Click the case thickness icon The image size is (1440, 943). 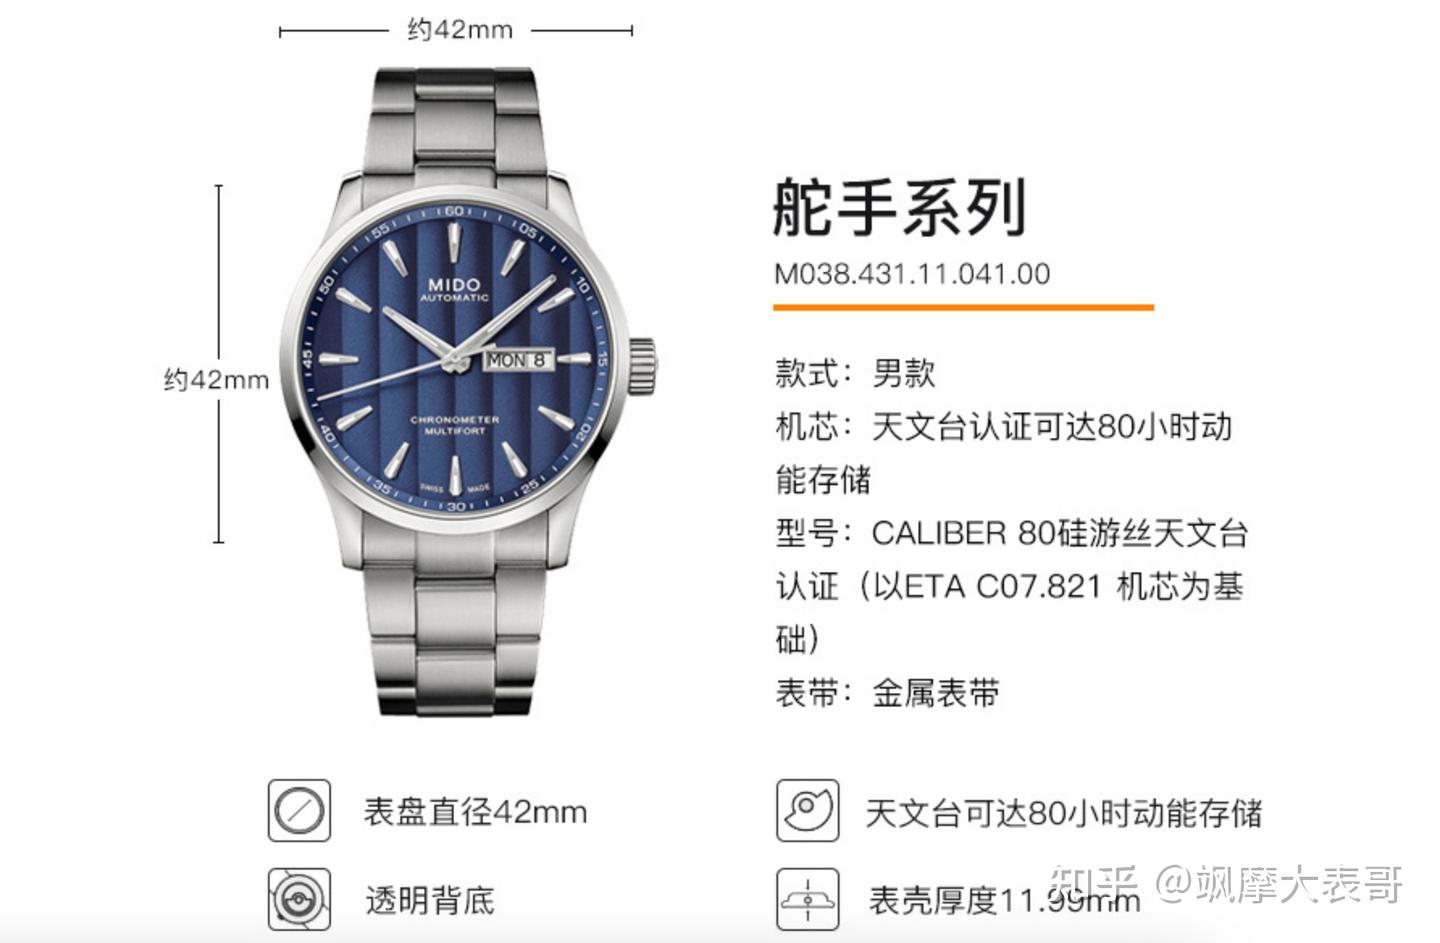click(808, 899)
